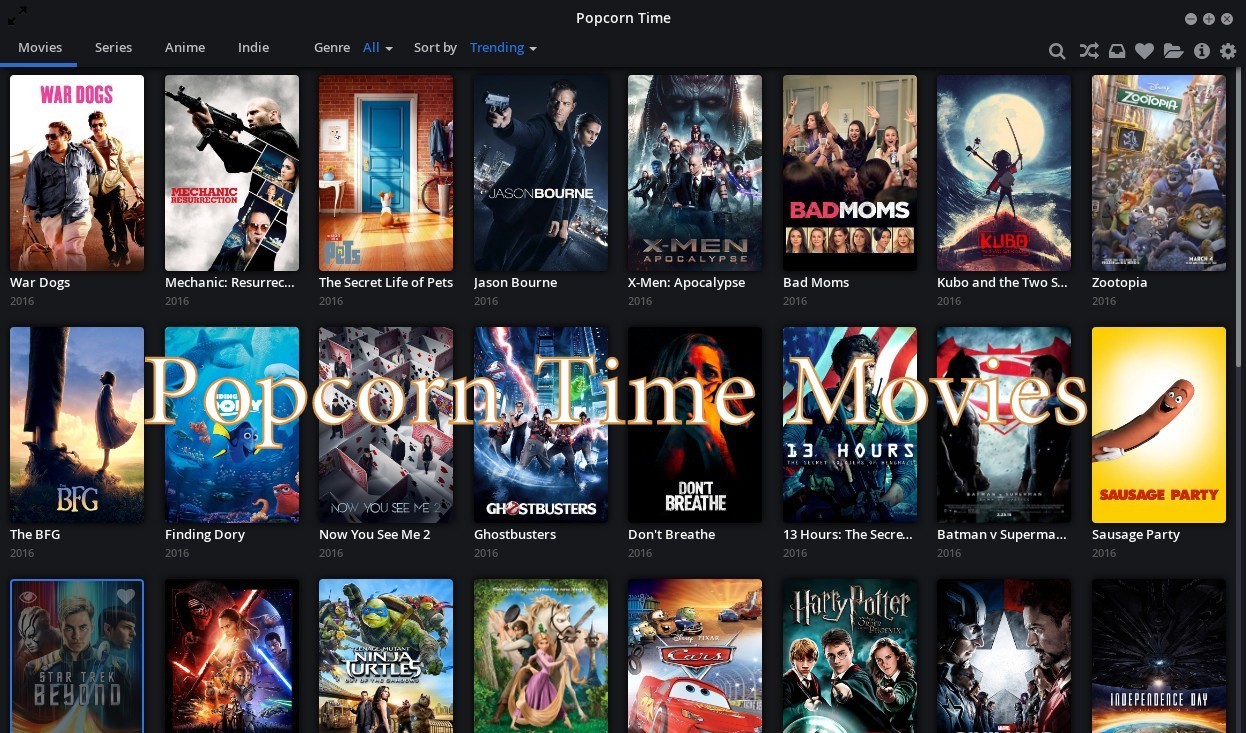The image size is (1246, 733).
Task: Open the watchlist inbox tray icon
Action: (x=1117, y=51)
